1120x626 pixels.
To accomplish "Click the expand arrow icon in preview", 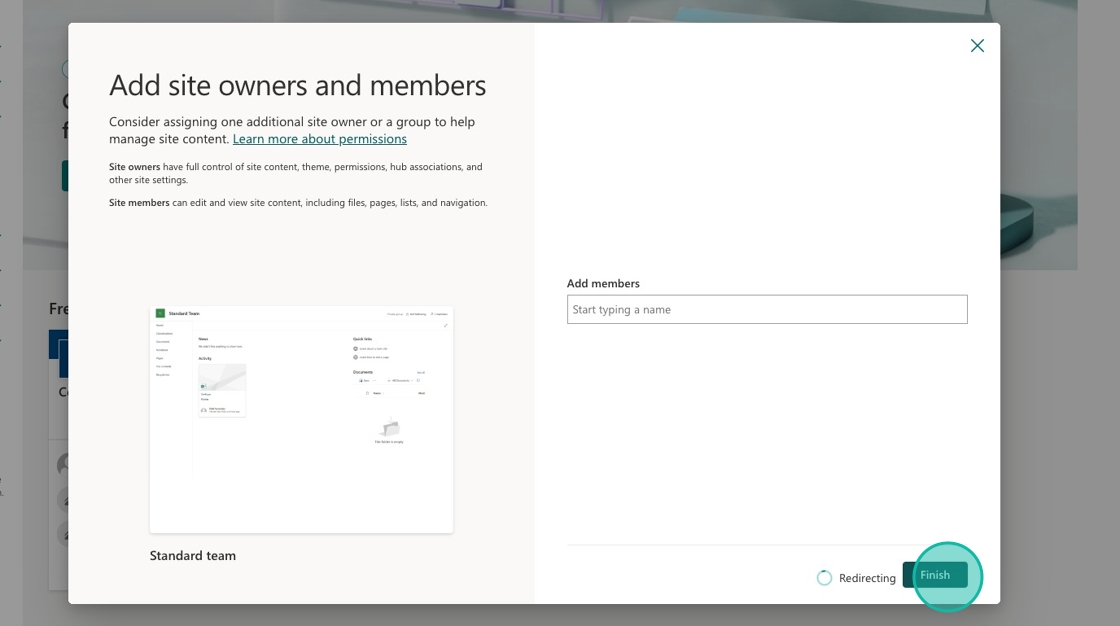I will [x=445, y=325].
